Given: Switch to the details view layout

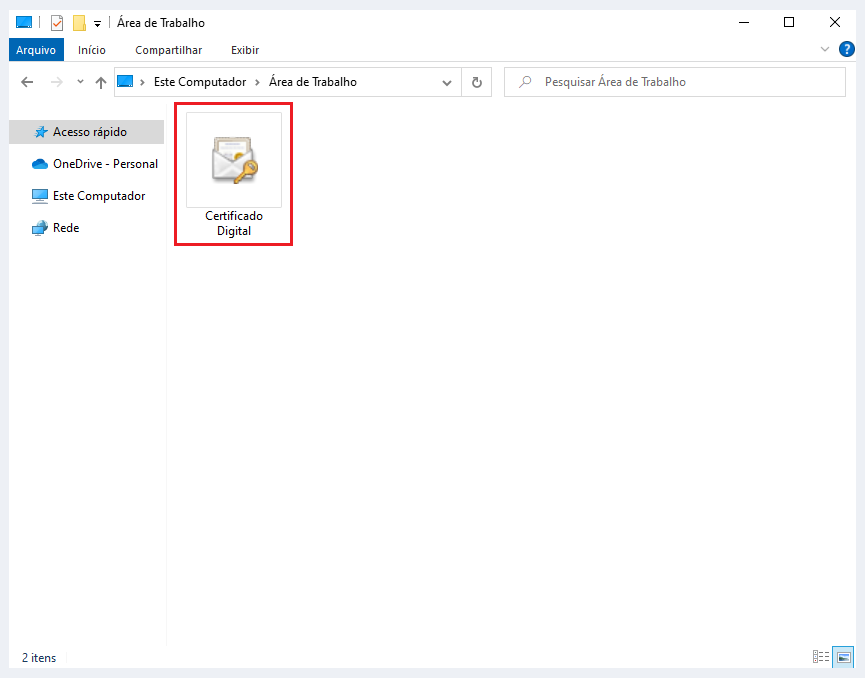Looking at the screenshot, I should point(821,656).
